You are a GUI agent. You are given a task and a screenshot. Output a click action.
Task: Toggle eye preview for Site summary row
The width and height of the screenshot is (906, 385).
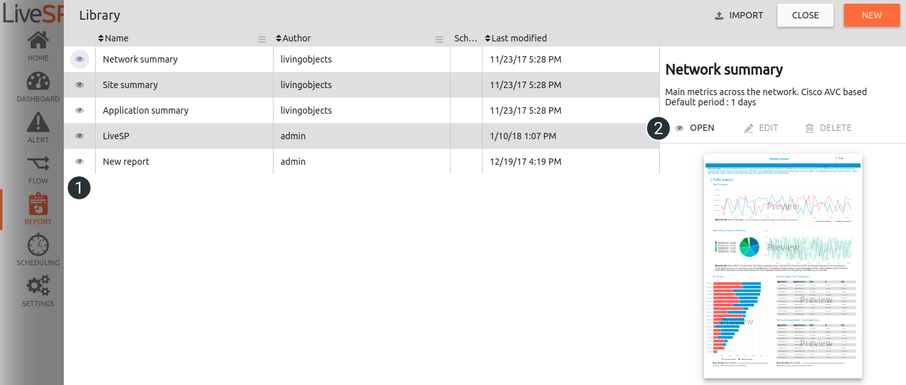80,85
